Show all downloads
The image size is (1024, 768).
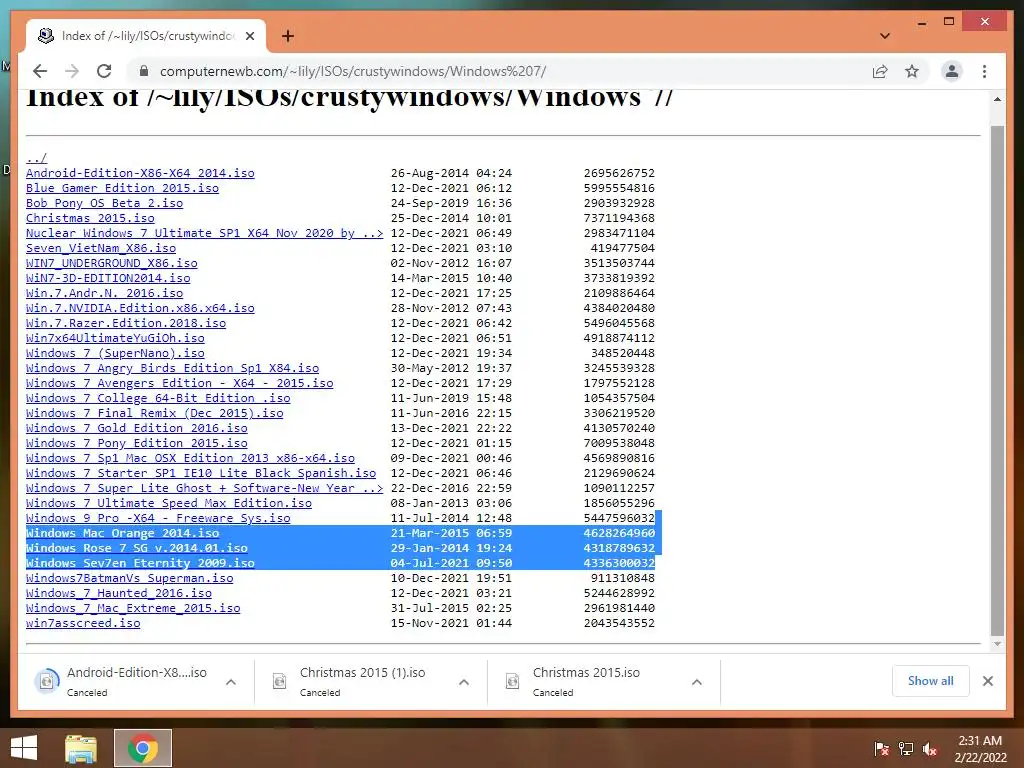pyautogui.click(x=931, y=681)
